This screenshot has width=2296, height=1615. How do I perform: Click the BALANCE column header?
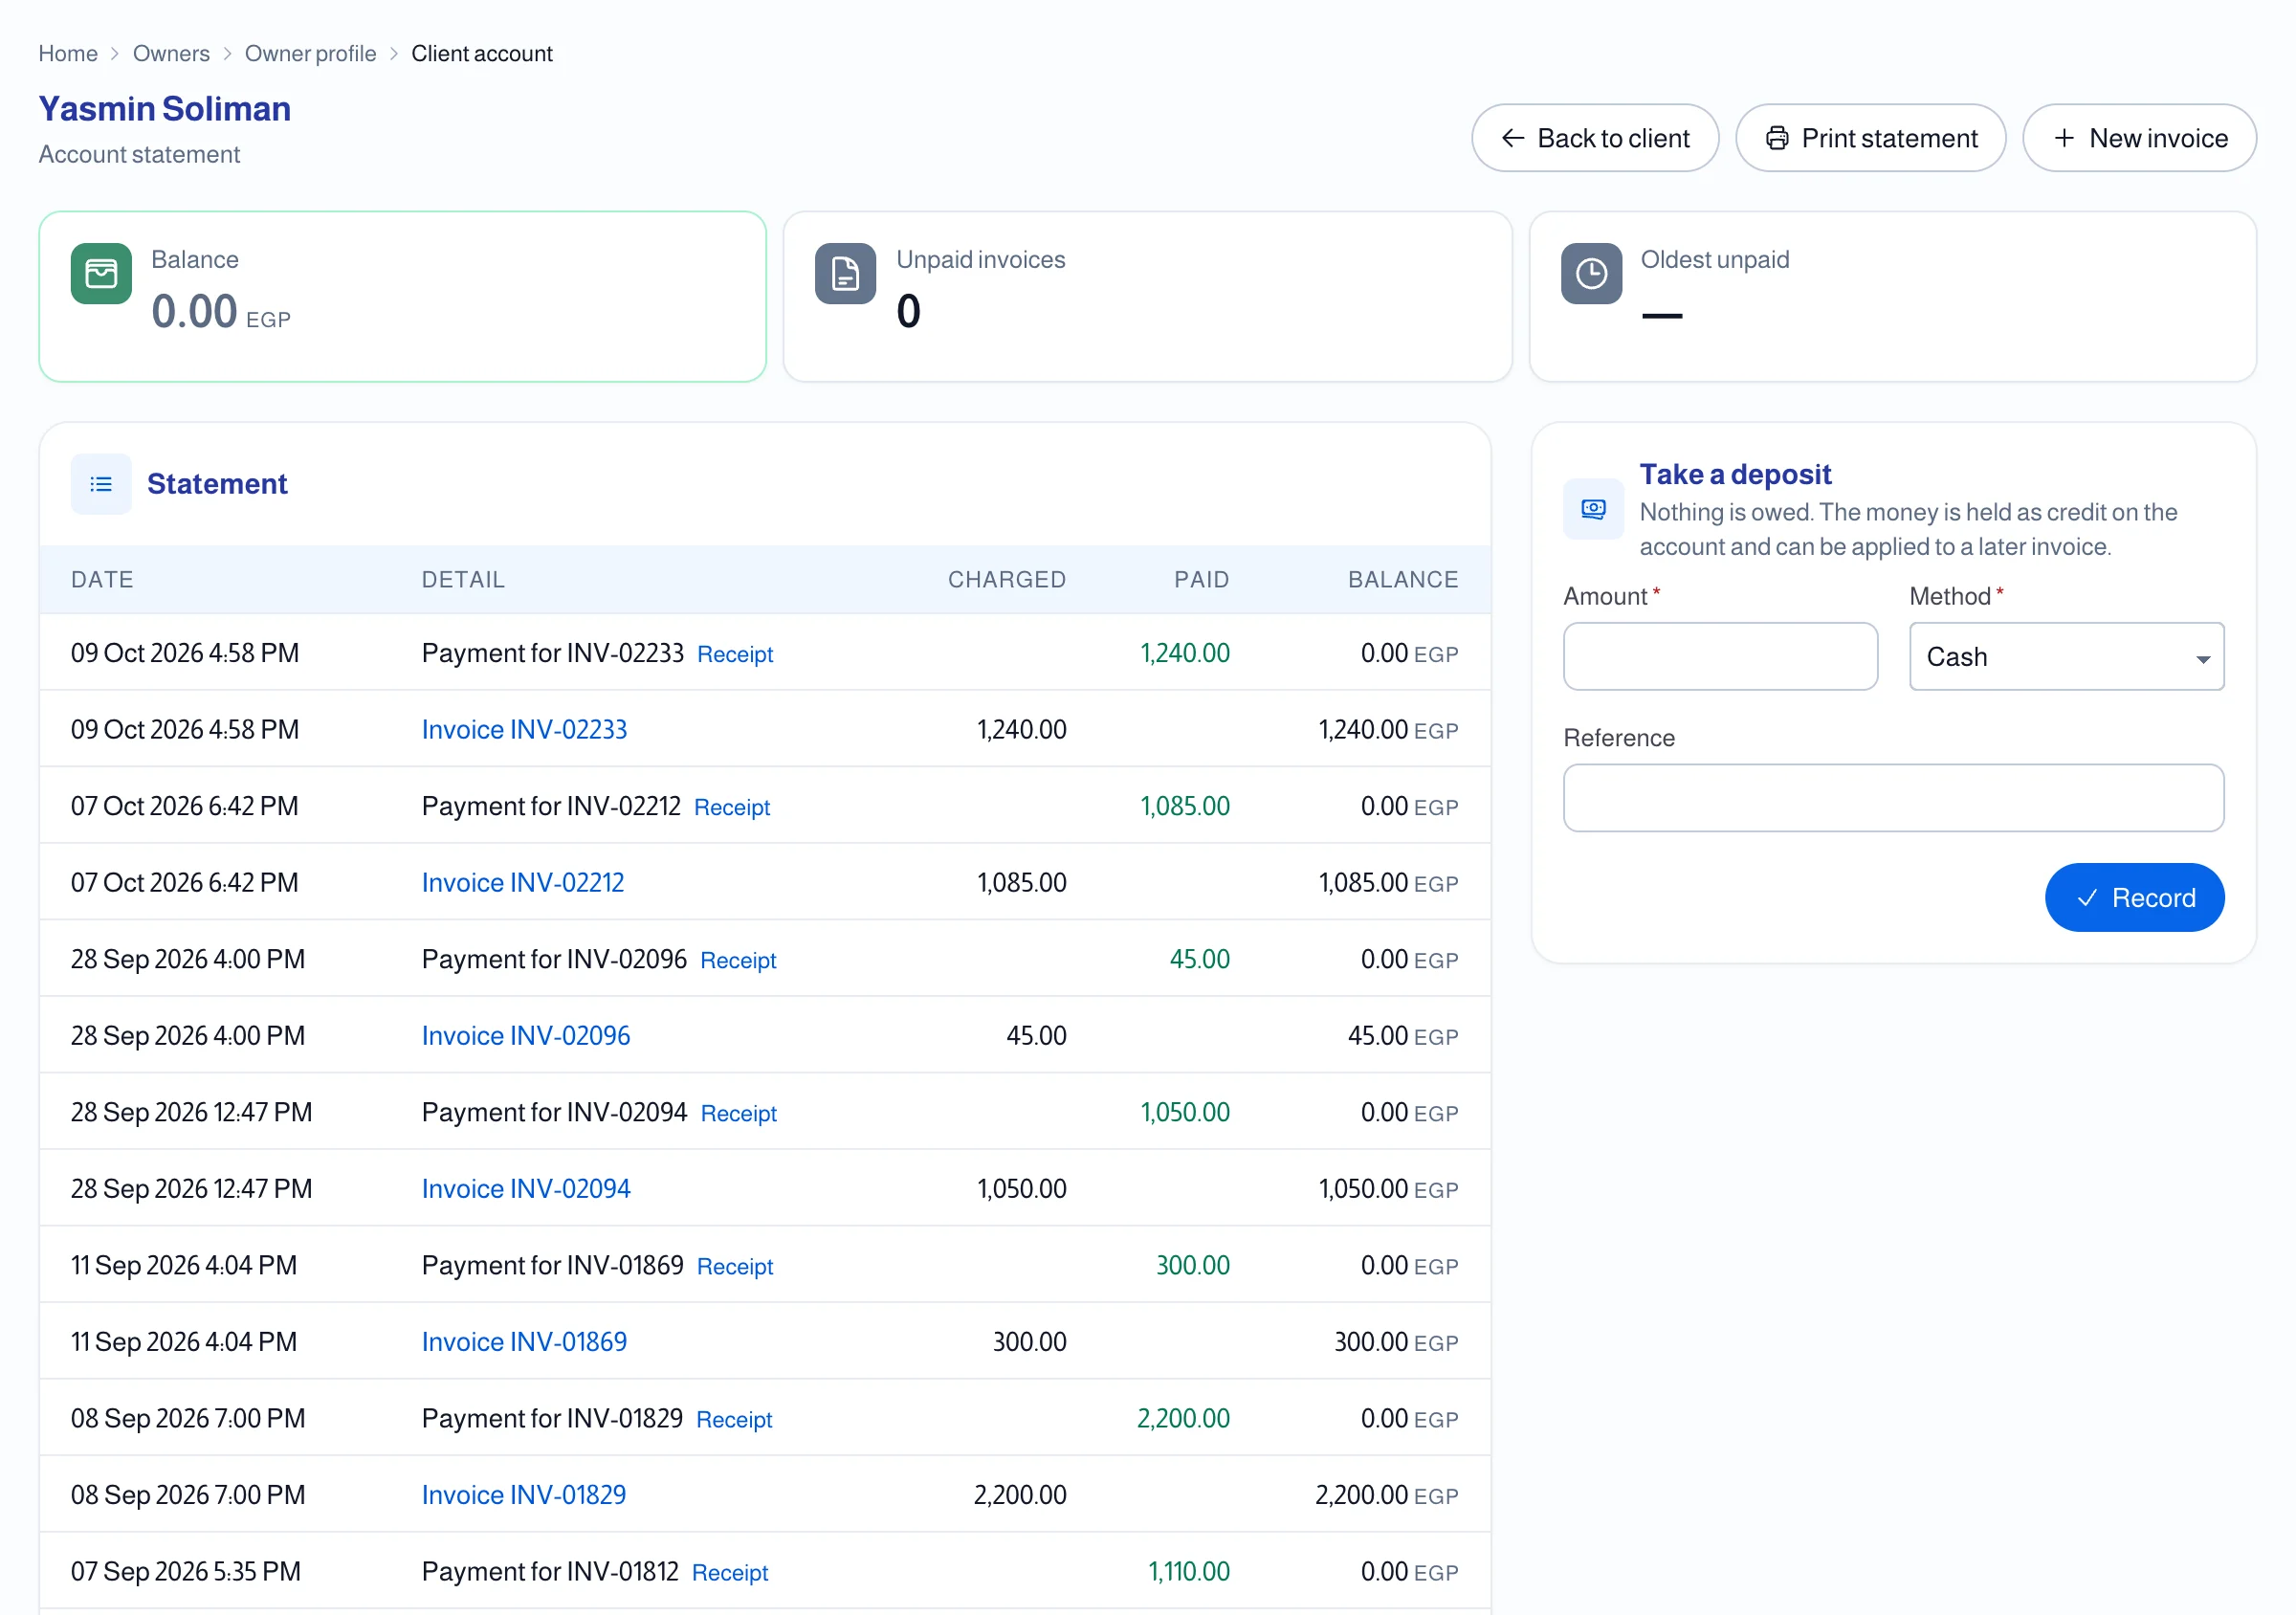point(1403,580)
